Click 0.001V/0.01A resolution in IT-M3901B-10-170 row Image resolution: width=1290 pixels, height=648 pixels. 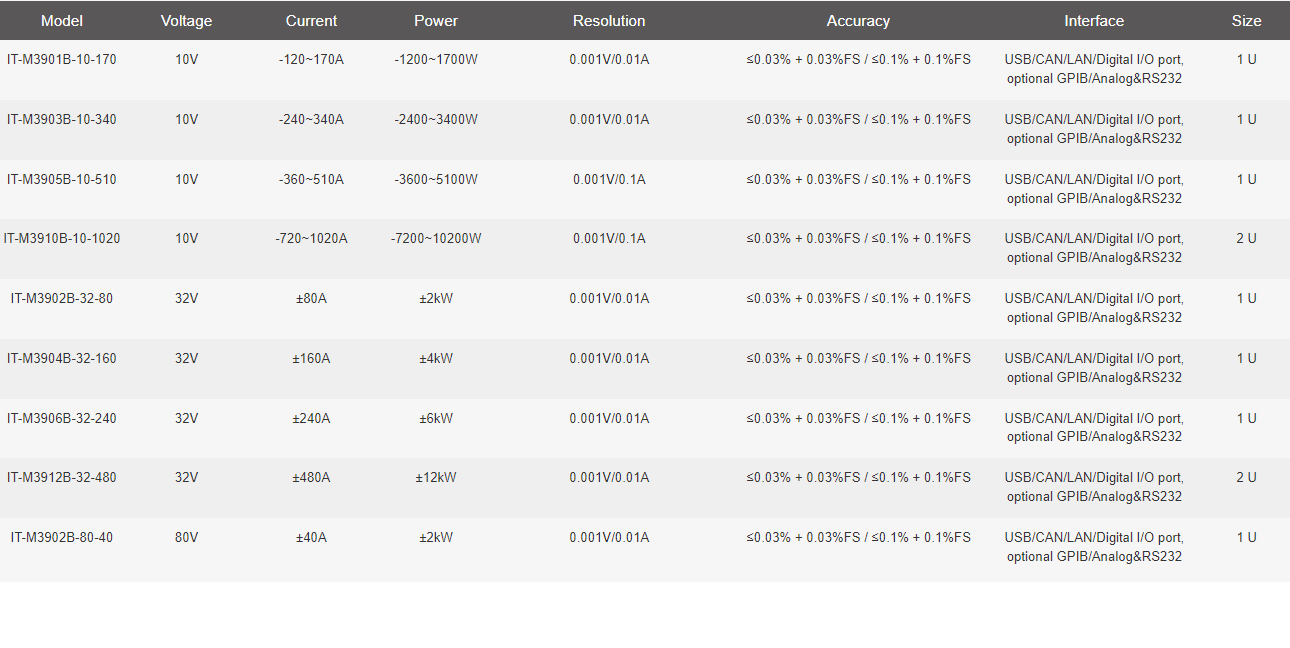coord(609,59)
